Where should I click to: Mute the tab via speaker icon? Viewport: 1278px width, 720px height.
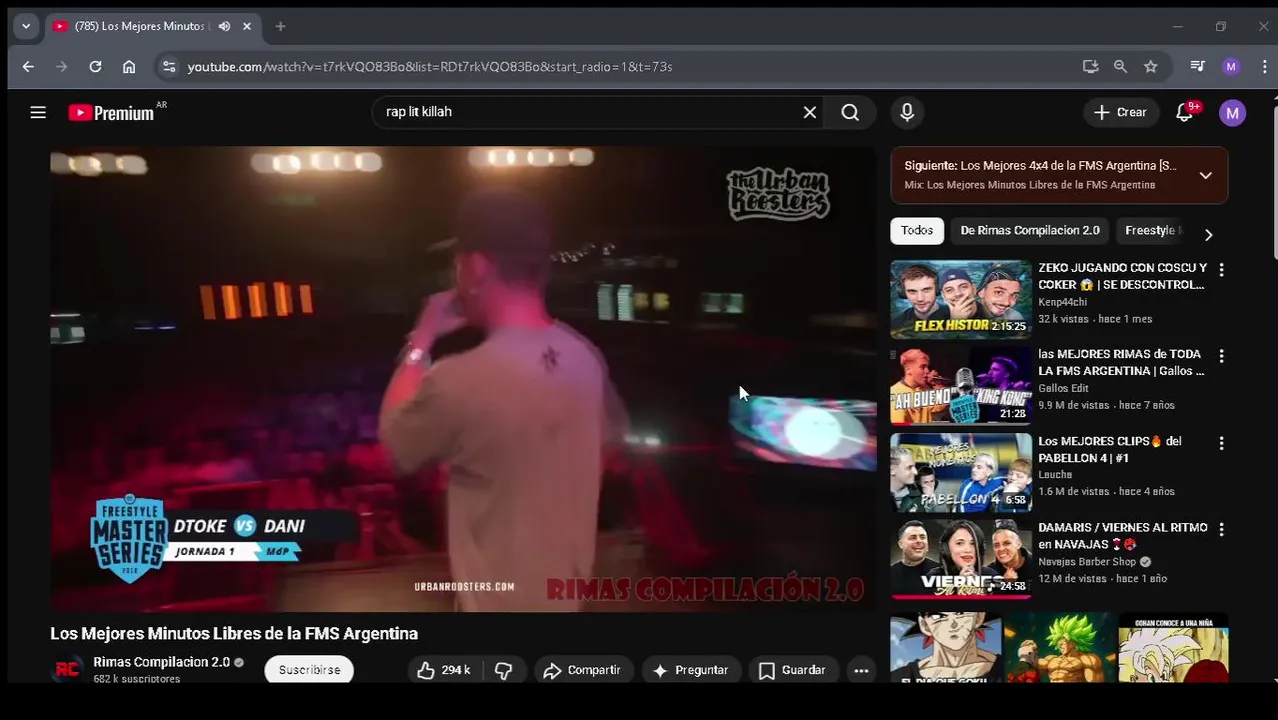(224, 26)
